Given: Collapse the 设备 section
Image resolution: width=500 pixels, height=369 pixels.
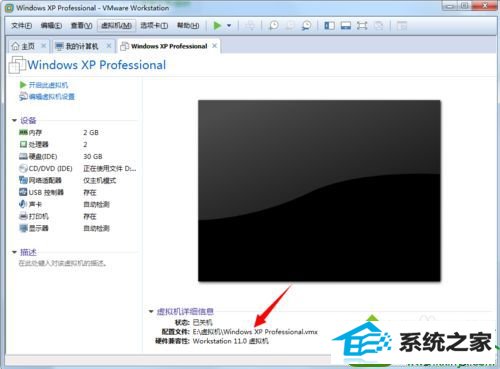Looking at the screenshot, I should (x=14, y=120).
